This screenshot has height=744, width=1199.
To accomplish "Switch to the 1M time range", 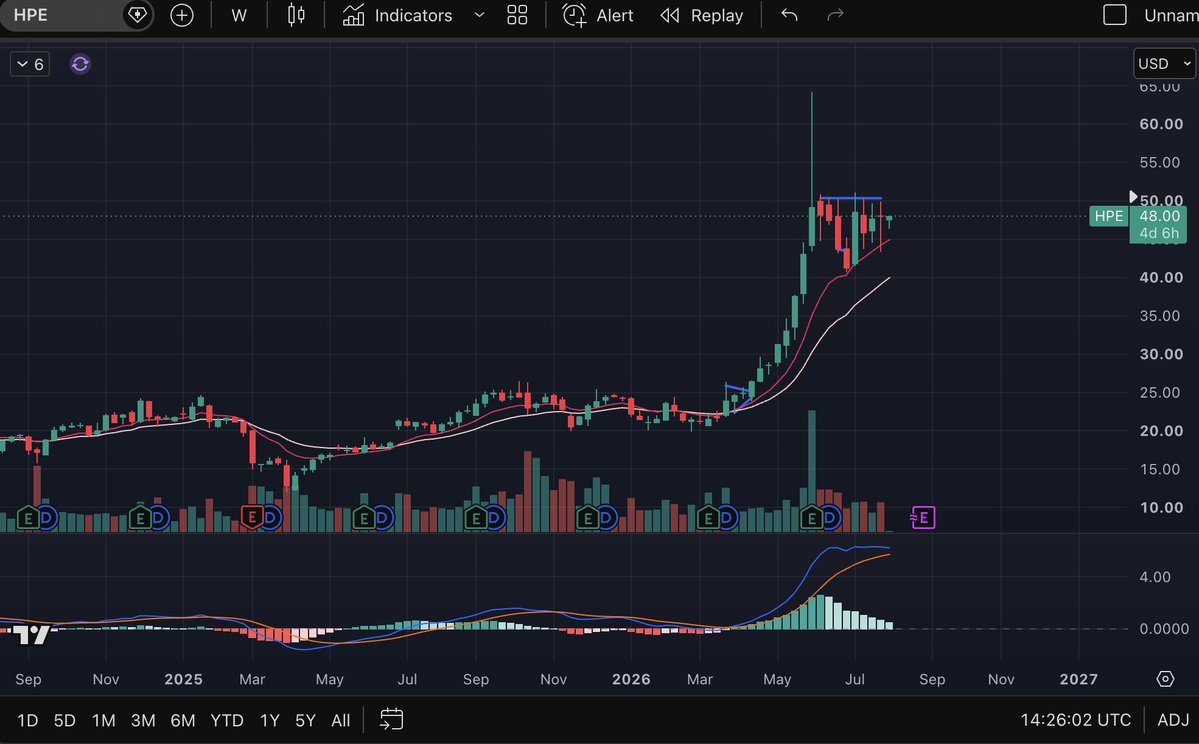I will pos(103,720).
